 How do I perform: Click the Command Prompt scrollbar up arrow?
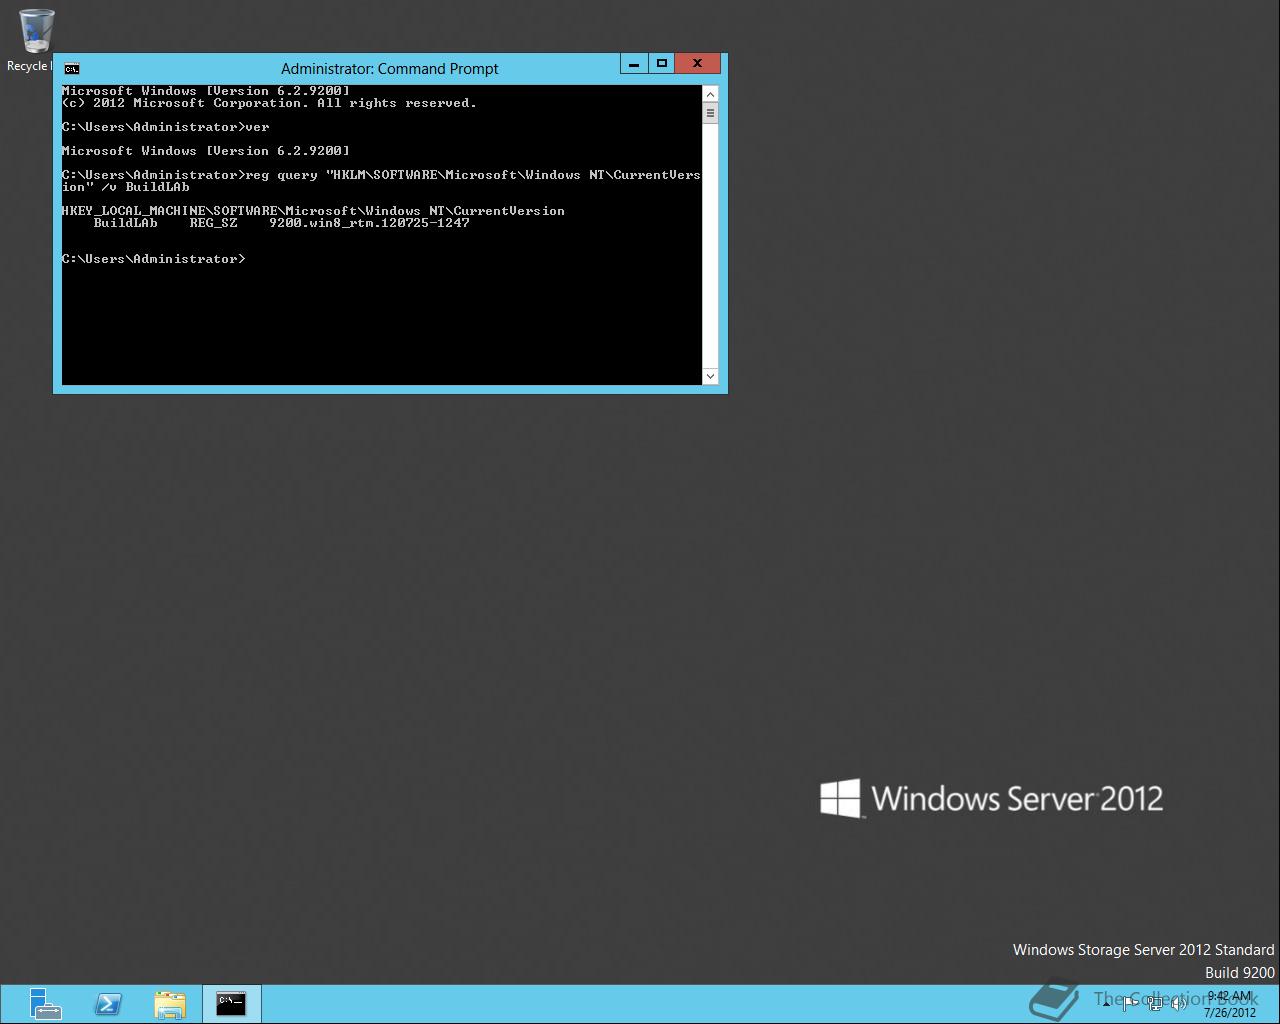pos(710,94)
